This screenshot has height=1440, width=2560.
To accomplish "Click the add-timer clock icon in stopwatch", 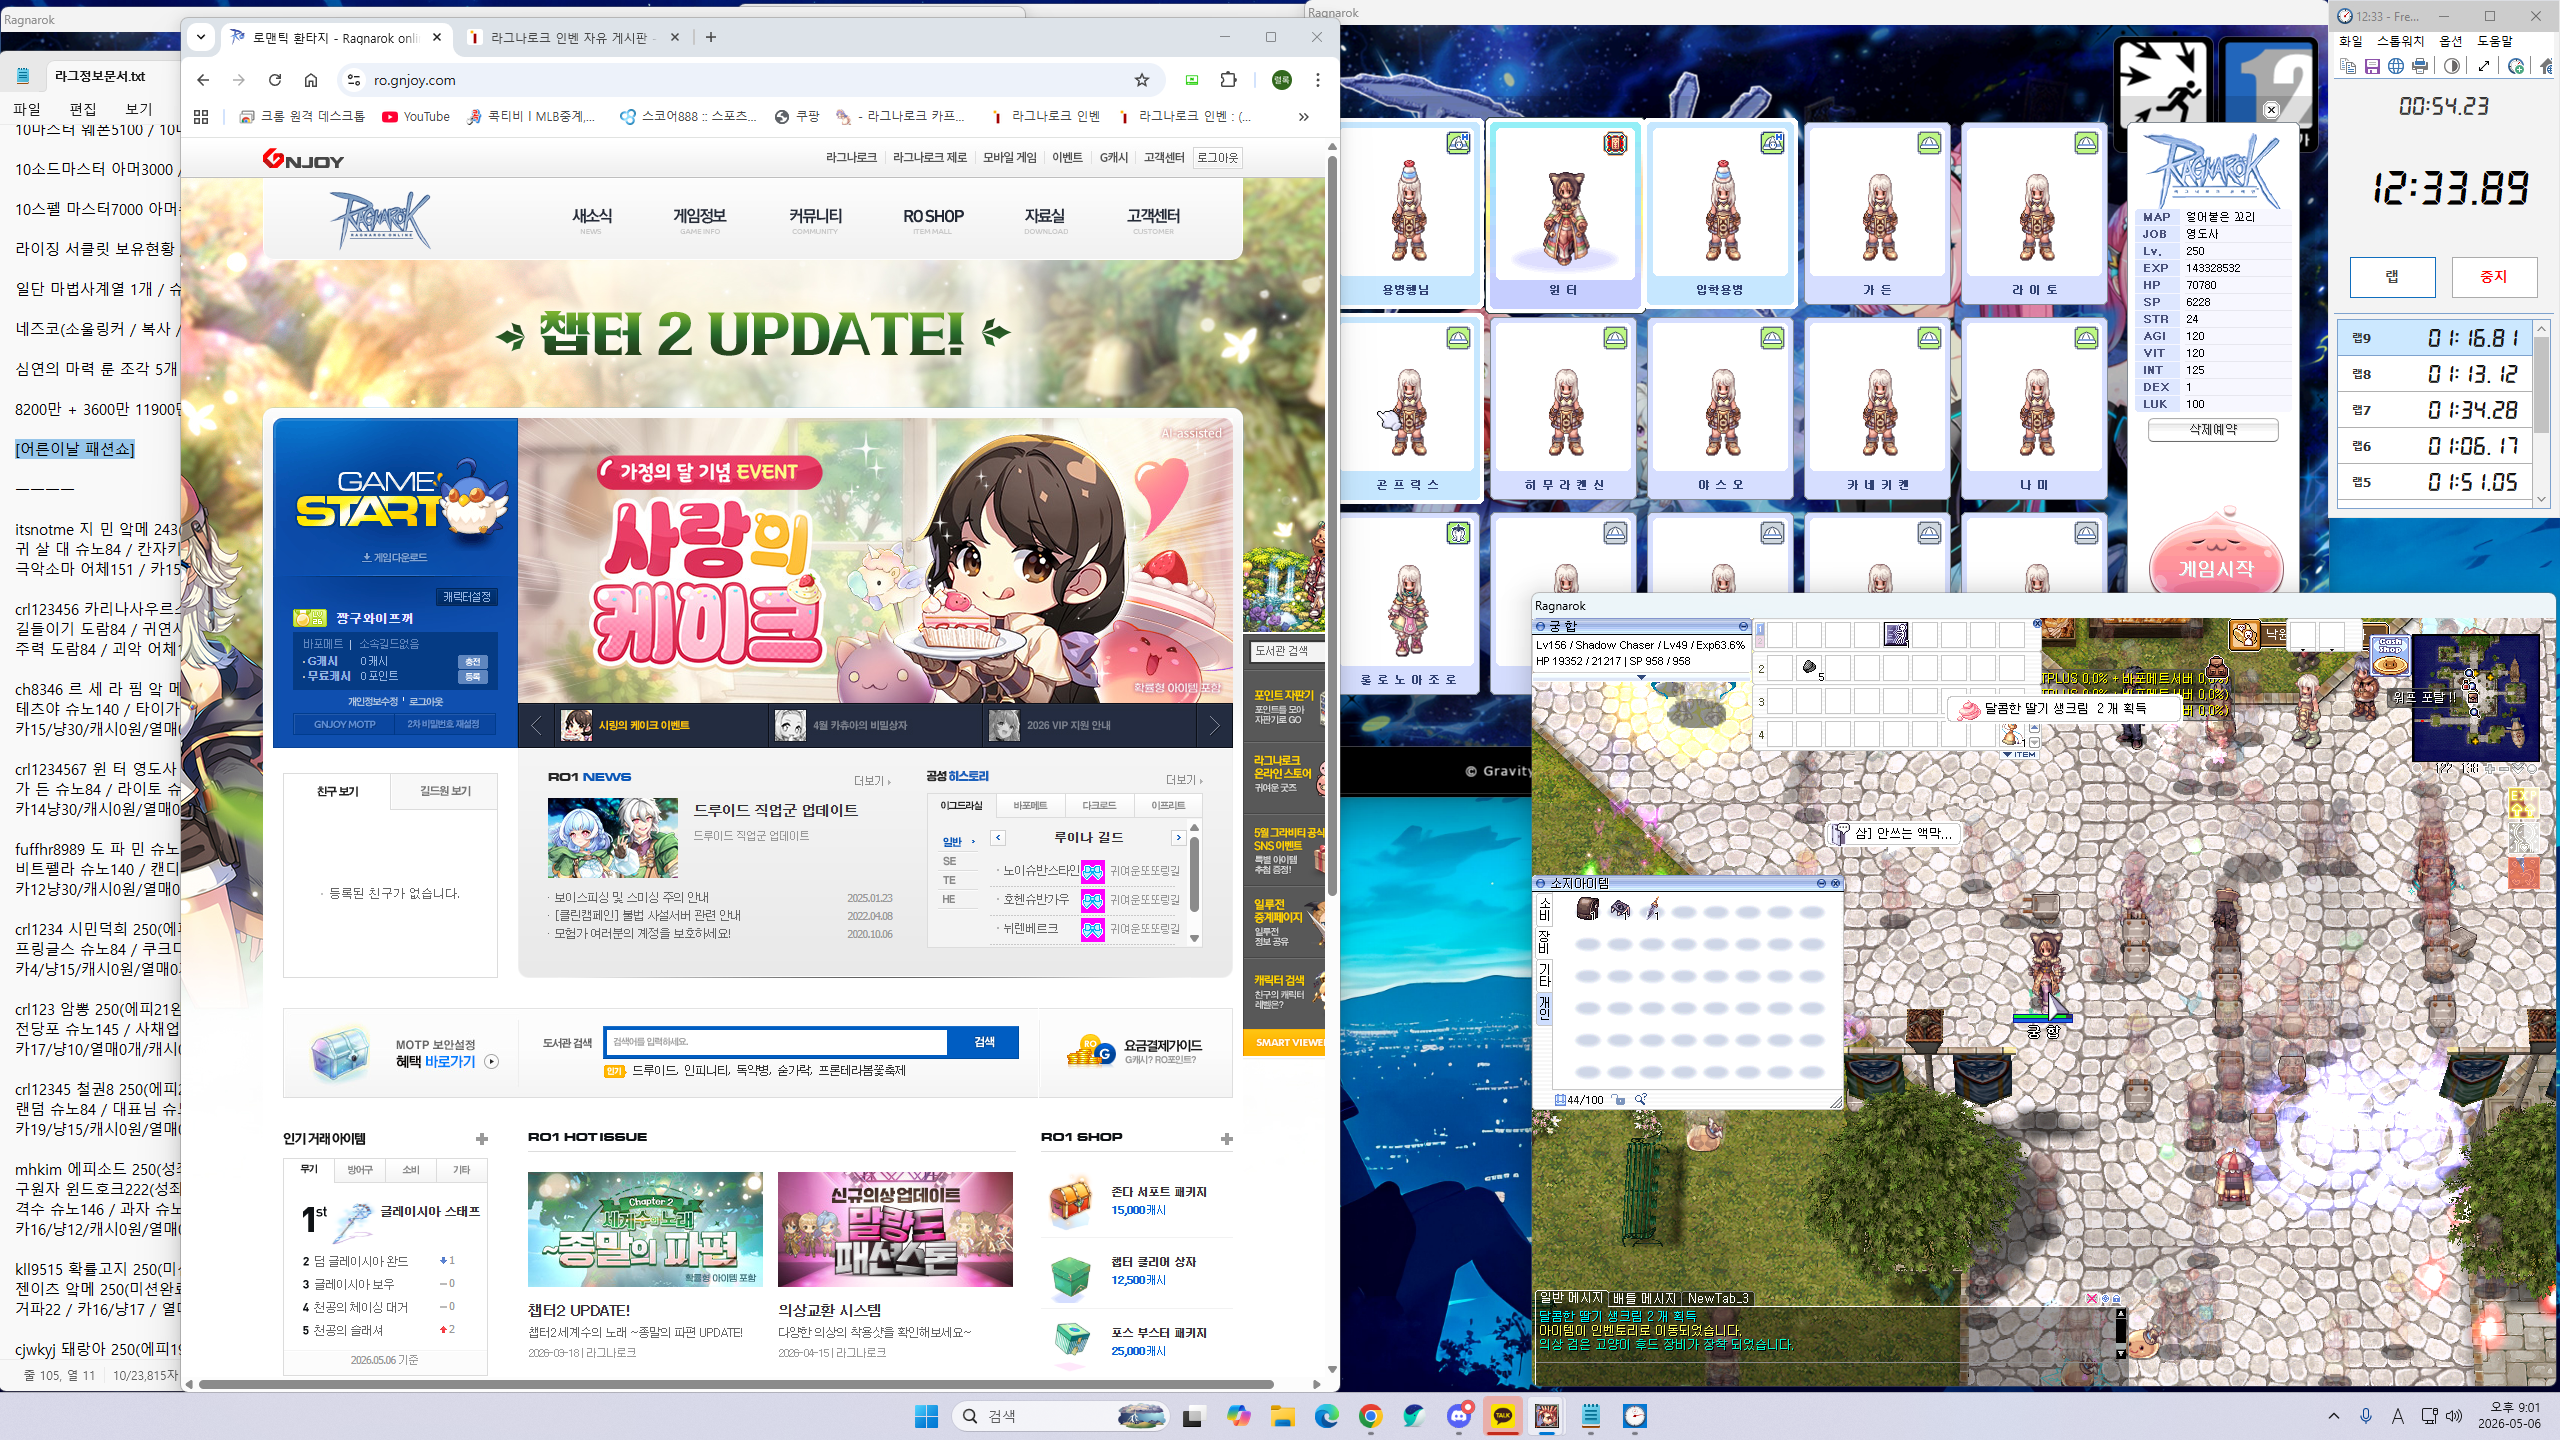I will (x=2516, y=66).
